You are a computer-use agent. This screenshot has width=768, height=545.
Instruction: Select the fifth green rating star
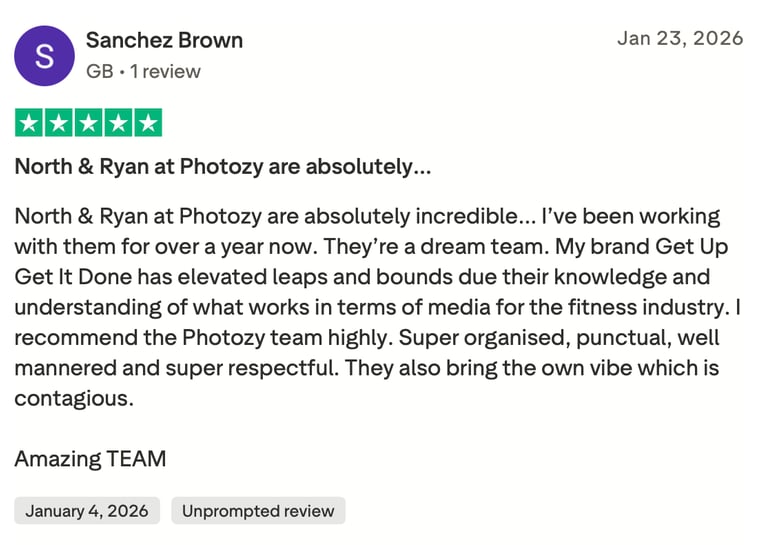(148, 124)
